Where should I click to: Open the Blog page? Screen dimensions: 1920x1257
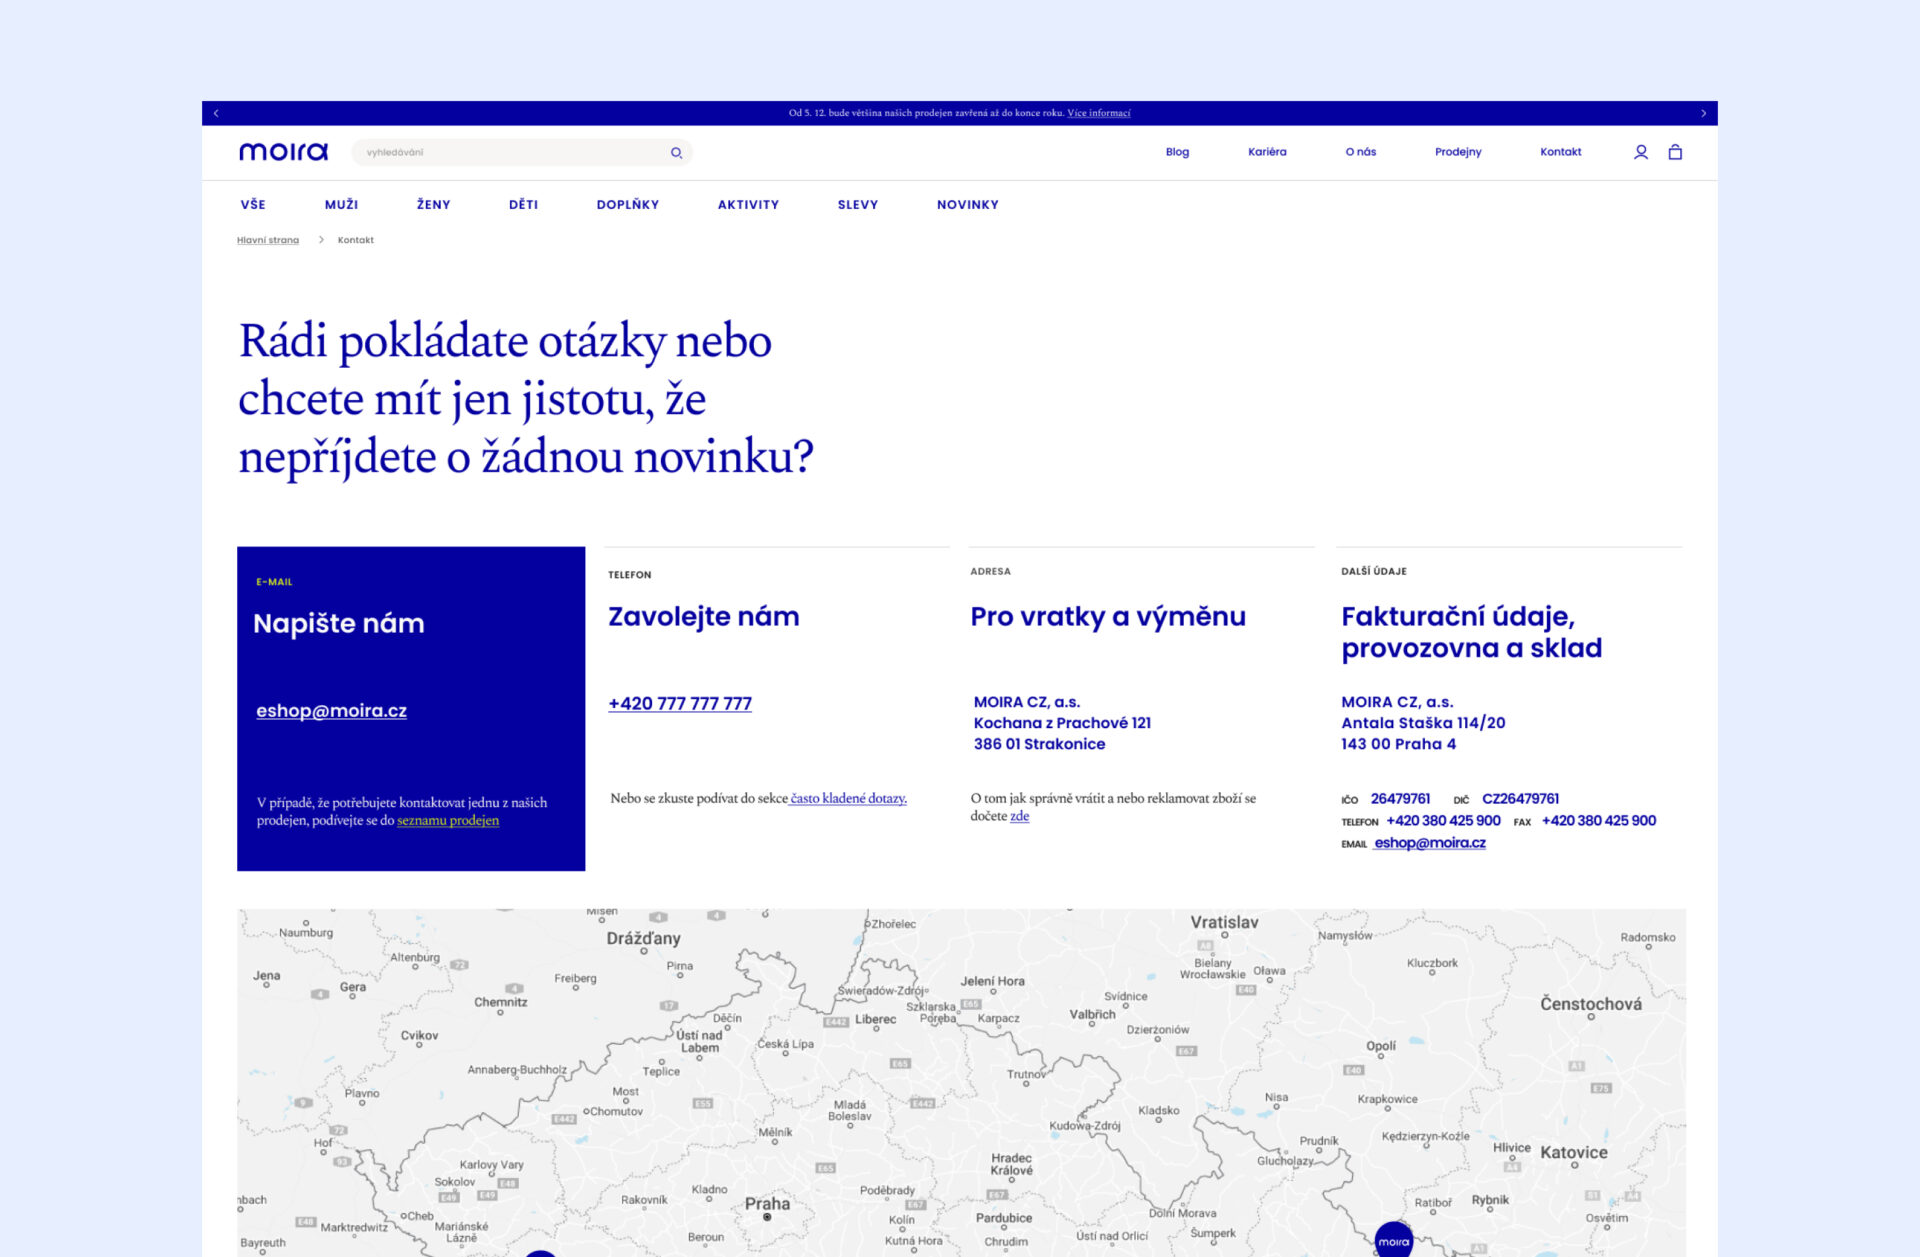point(1177,152)
